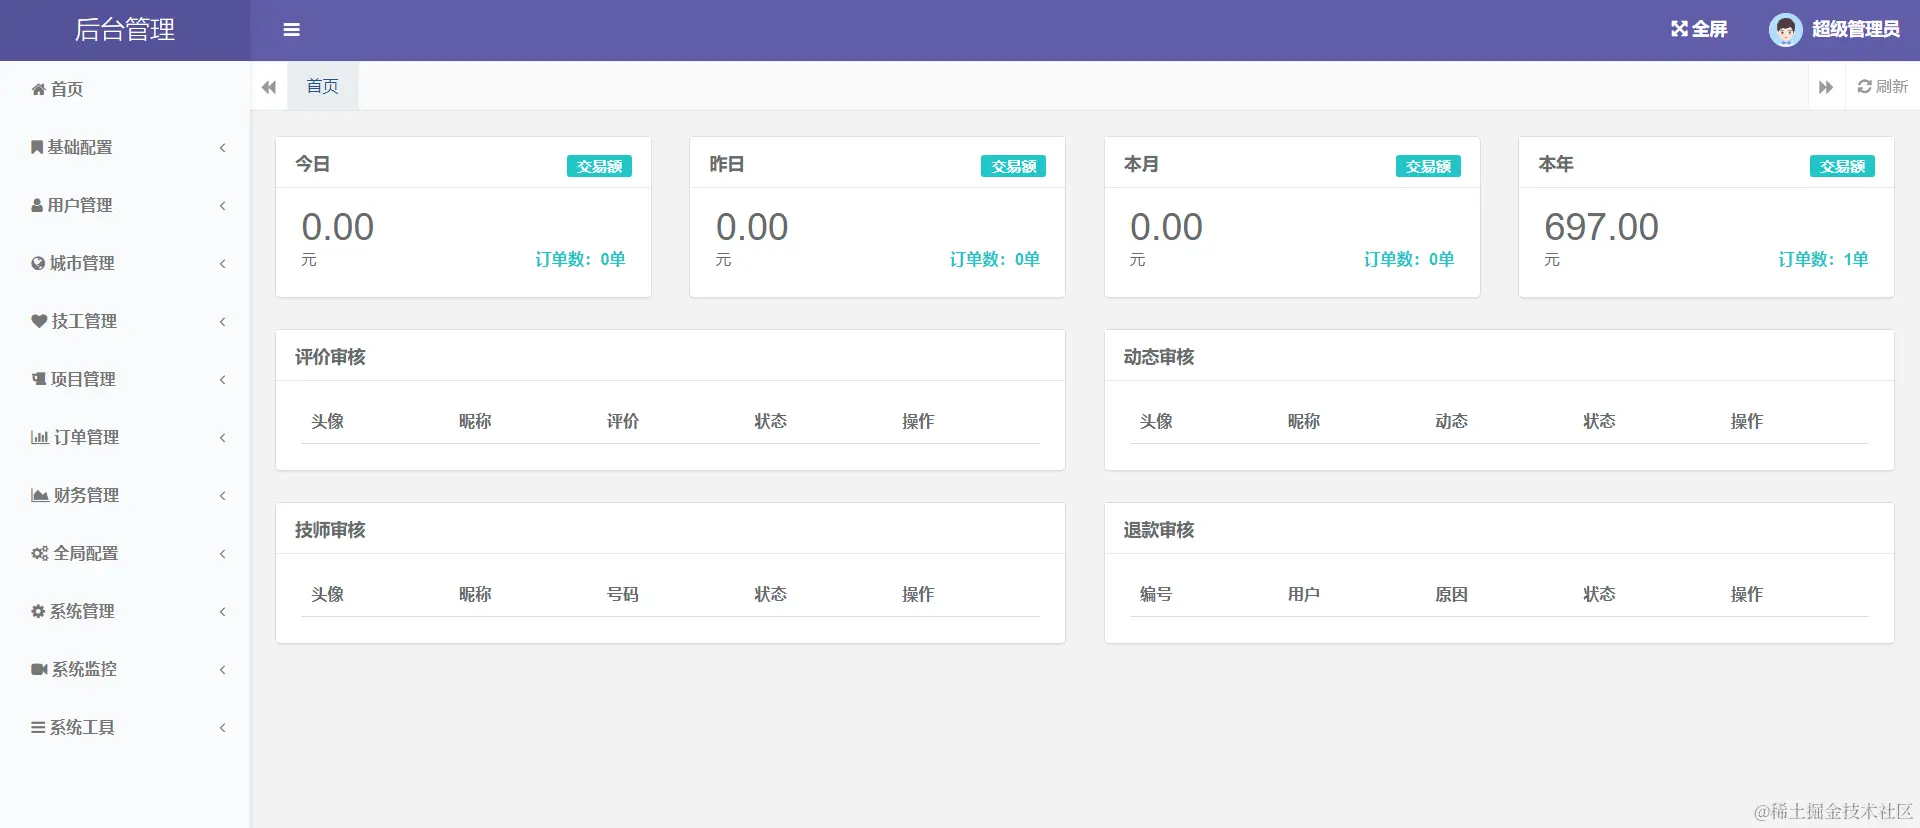Click the gears icon for 全局配置
The width and height of the screenshot is (1920, 828).
click(40, 553)
